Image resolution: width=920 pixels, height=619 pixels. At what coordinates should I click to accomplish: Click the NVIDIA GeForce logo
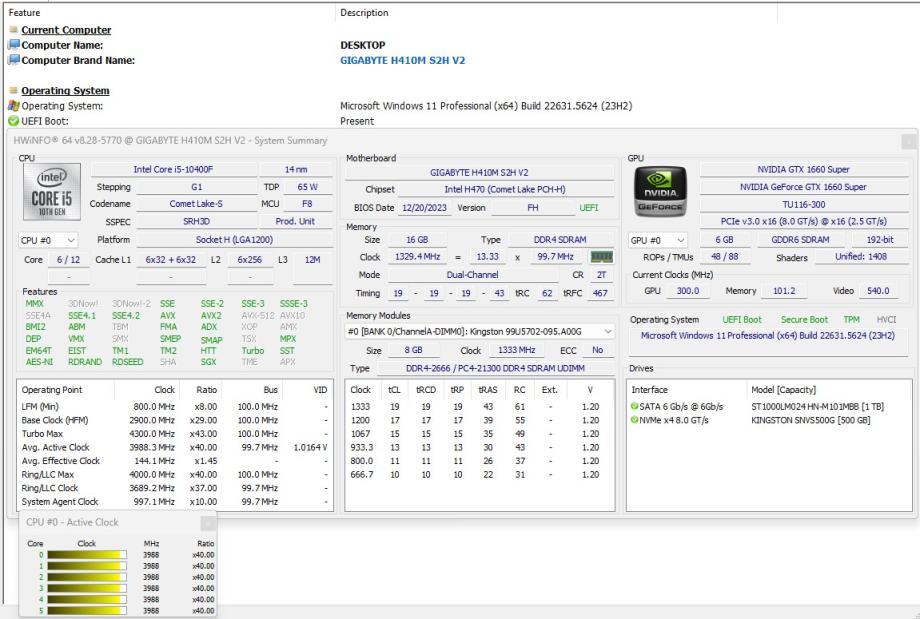point(662,193)
